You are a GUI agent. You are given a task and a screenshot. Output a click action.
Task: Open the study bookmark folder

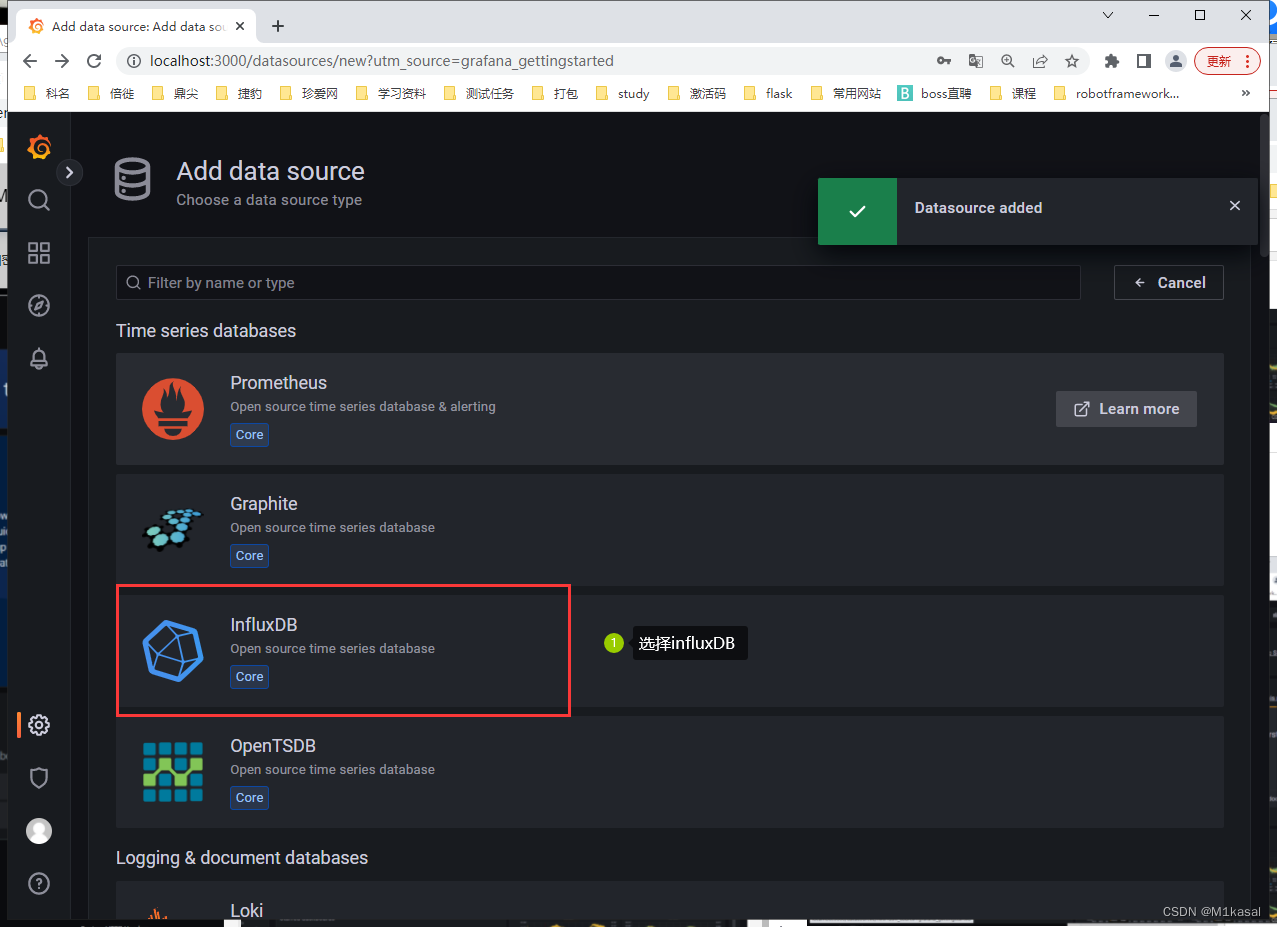tap(622, 93)
